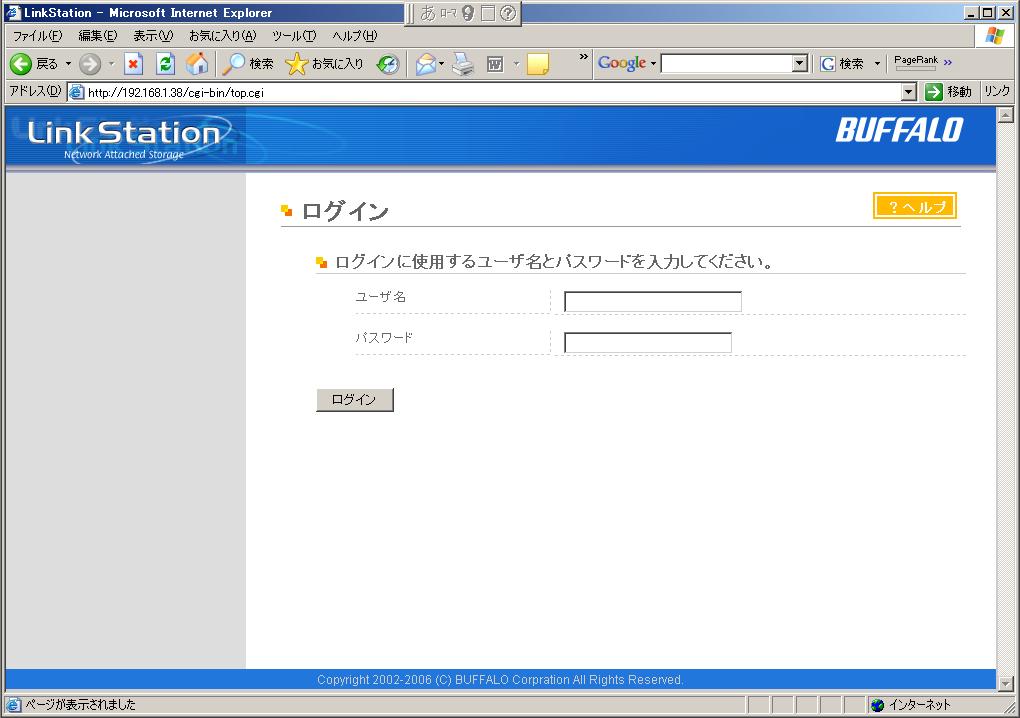Viewport: 1020px width, 718px height.
Task: Go to the Home page icon
Action: coord(197,64)
